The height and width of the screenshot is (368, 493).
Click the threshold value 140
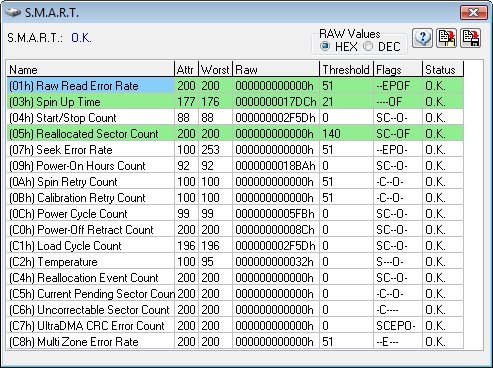[331, 134]
